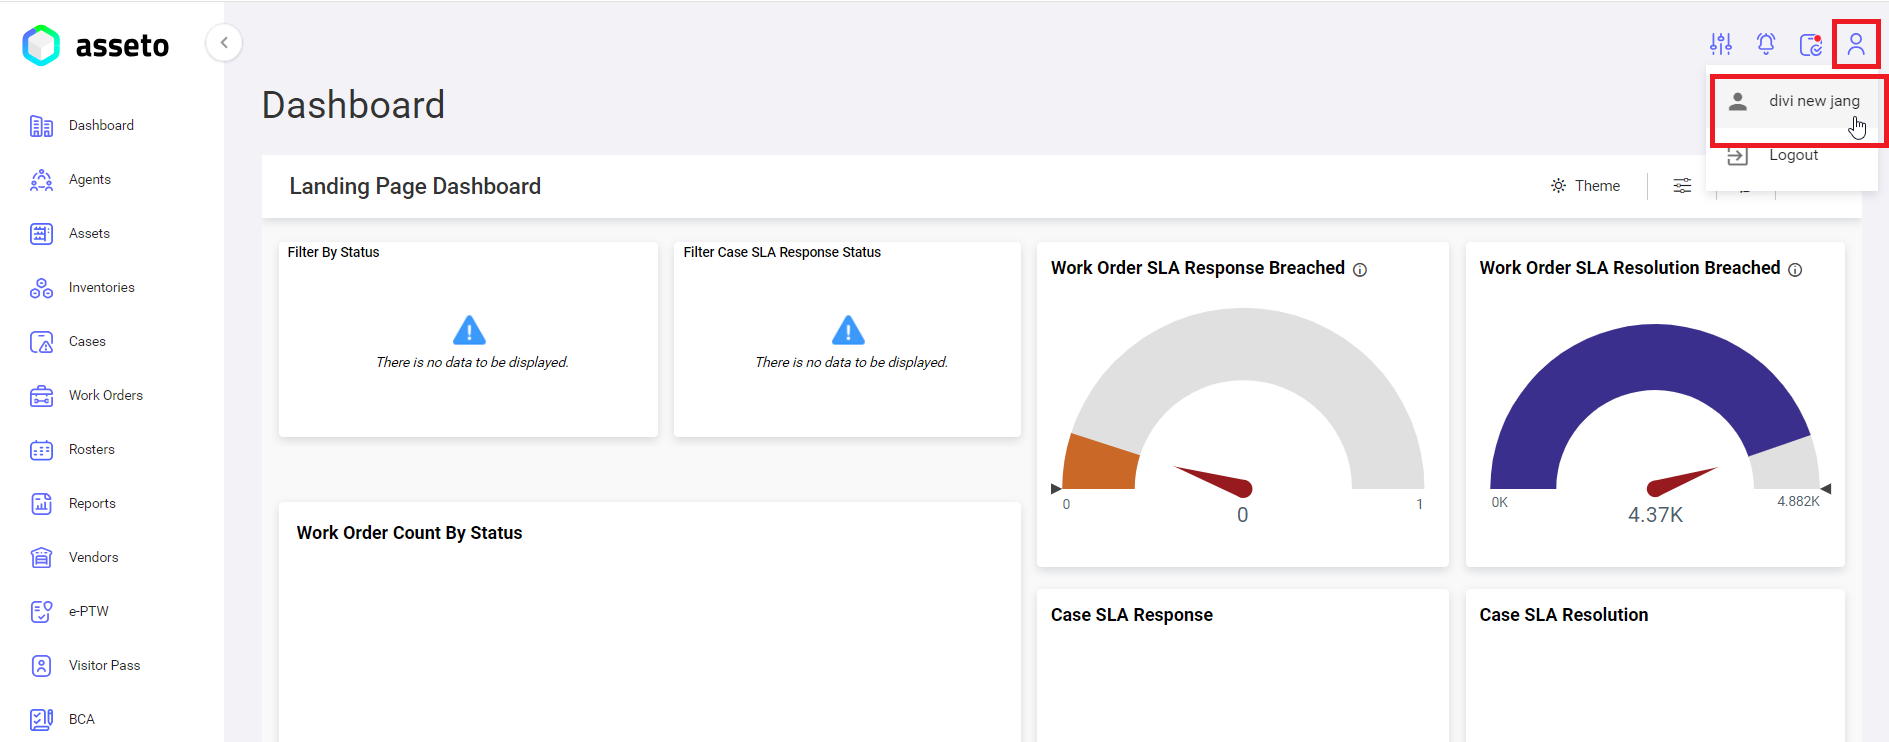
Task: Click the calendar check icon with red dot
Action: point(1811,44)
